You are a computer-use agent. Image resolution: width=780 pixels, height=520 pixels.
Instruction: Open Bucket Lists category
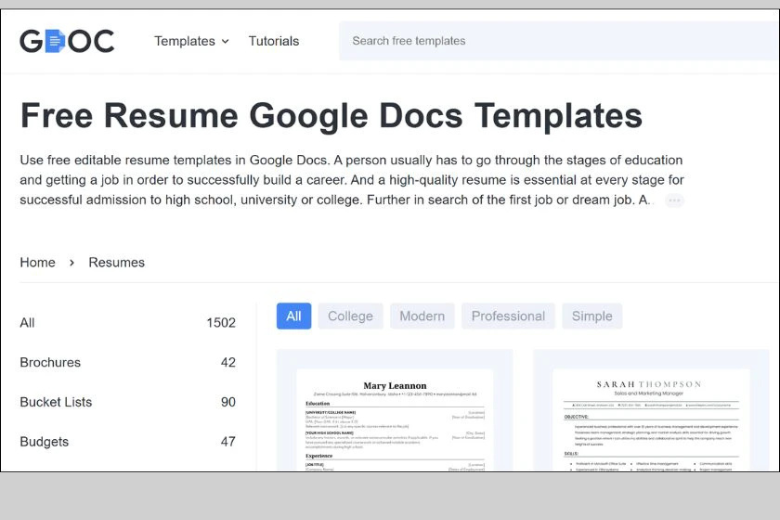(56, 402)
